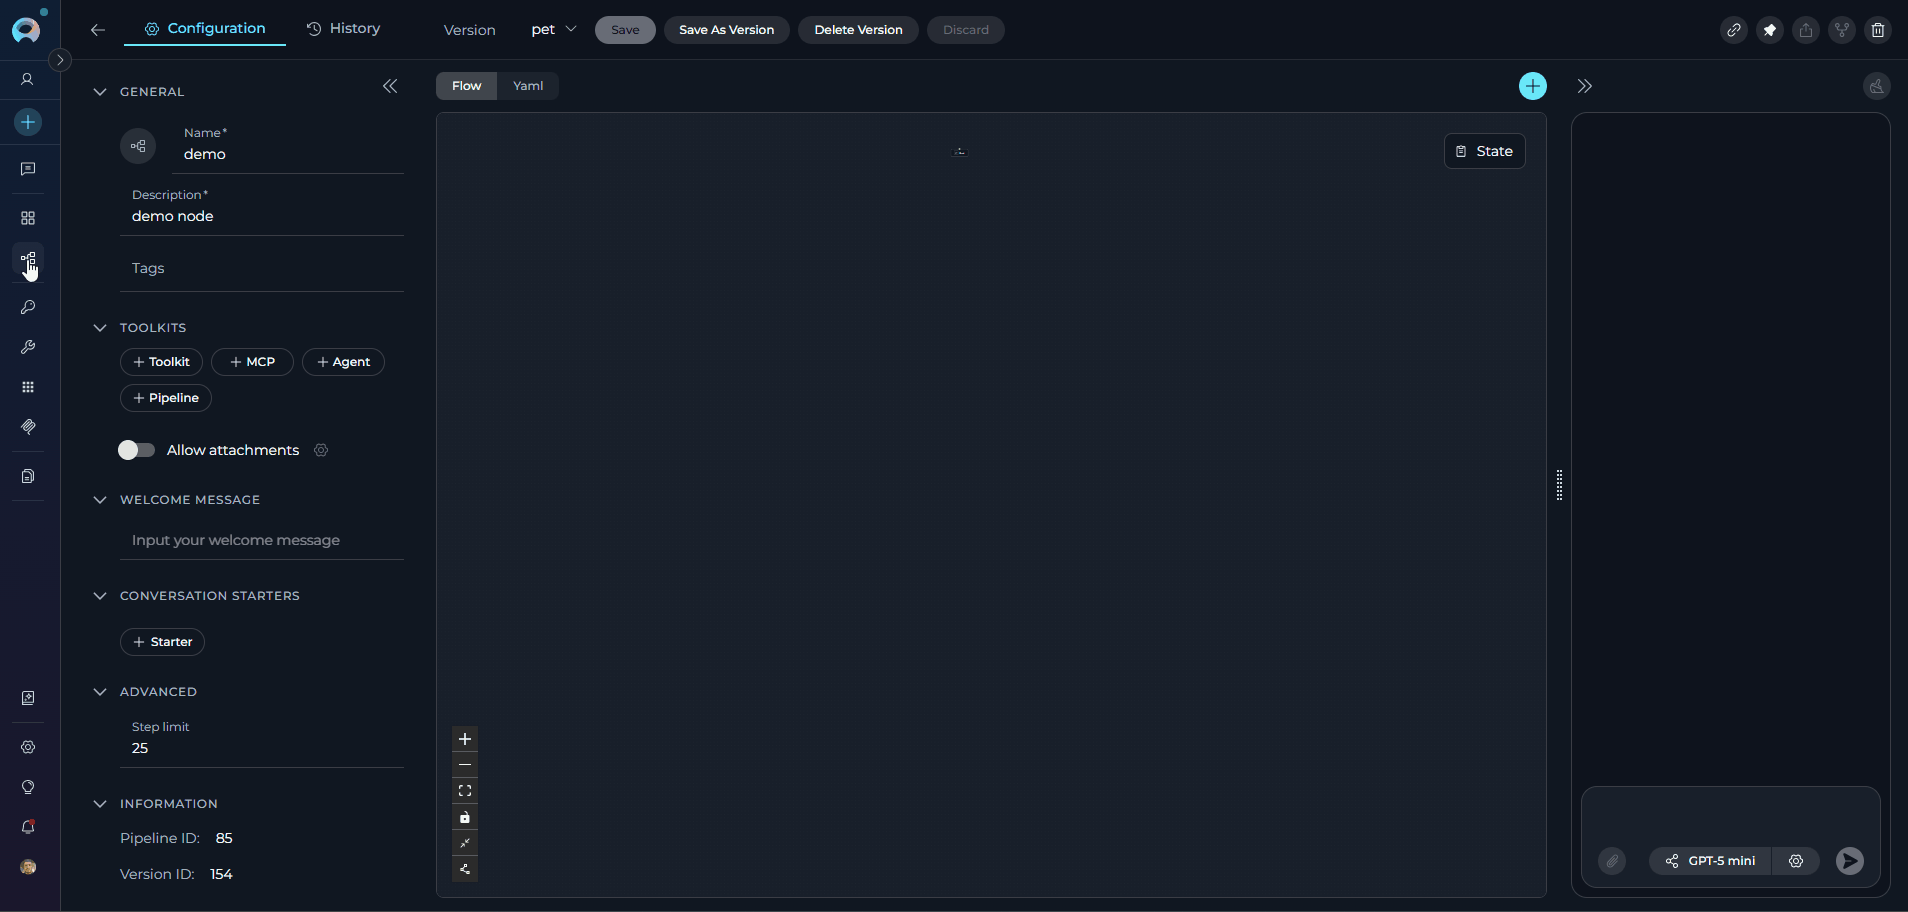Delete this pipeline via the trash icon
The image size is (1908, 912).
[1877, 30]
